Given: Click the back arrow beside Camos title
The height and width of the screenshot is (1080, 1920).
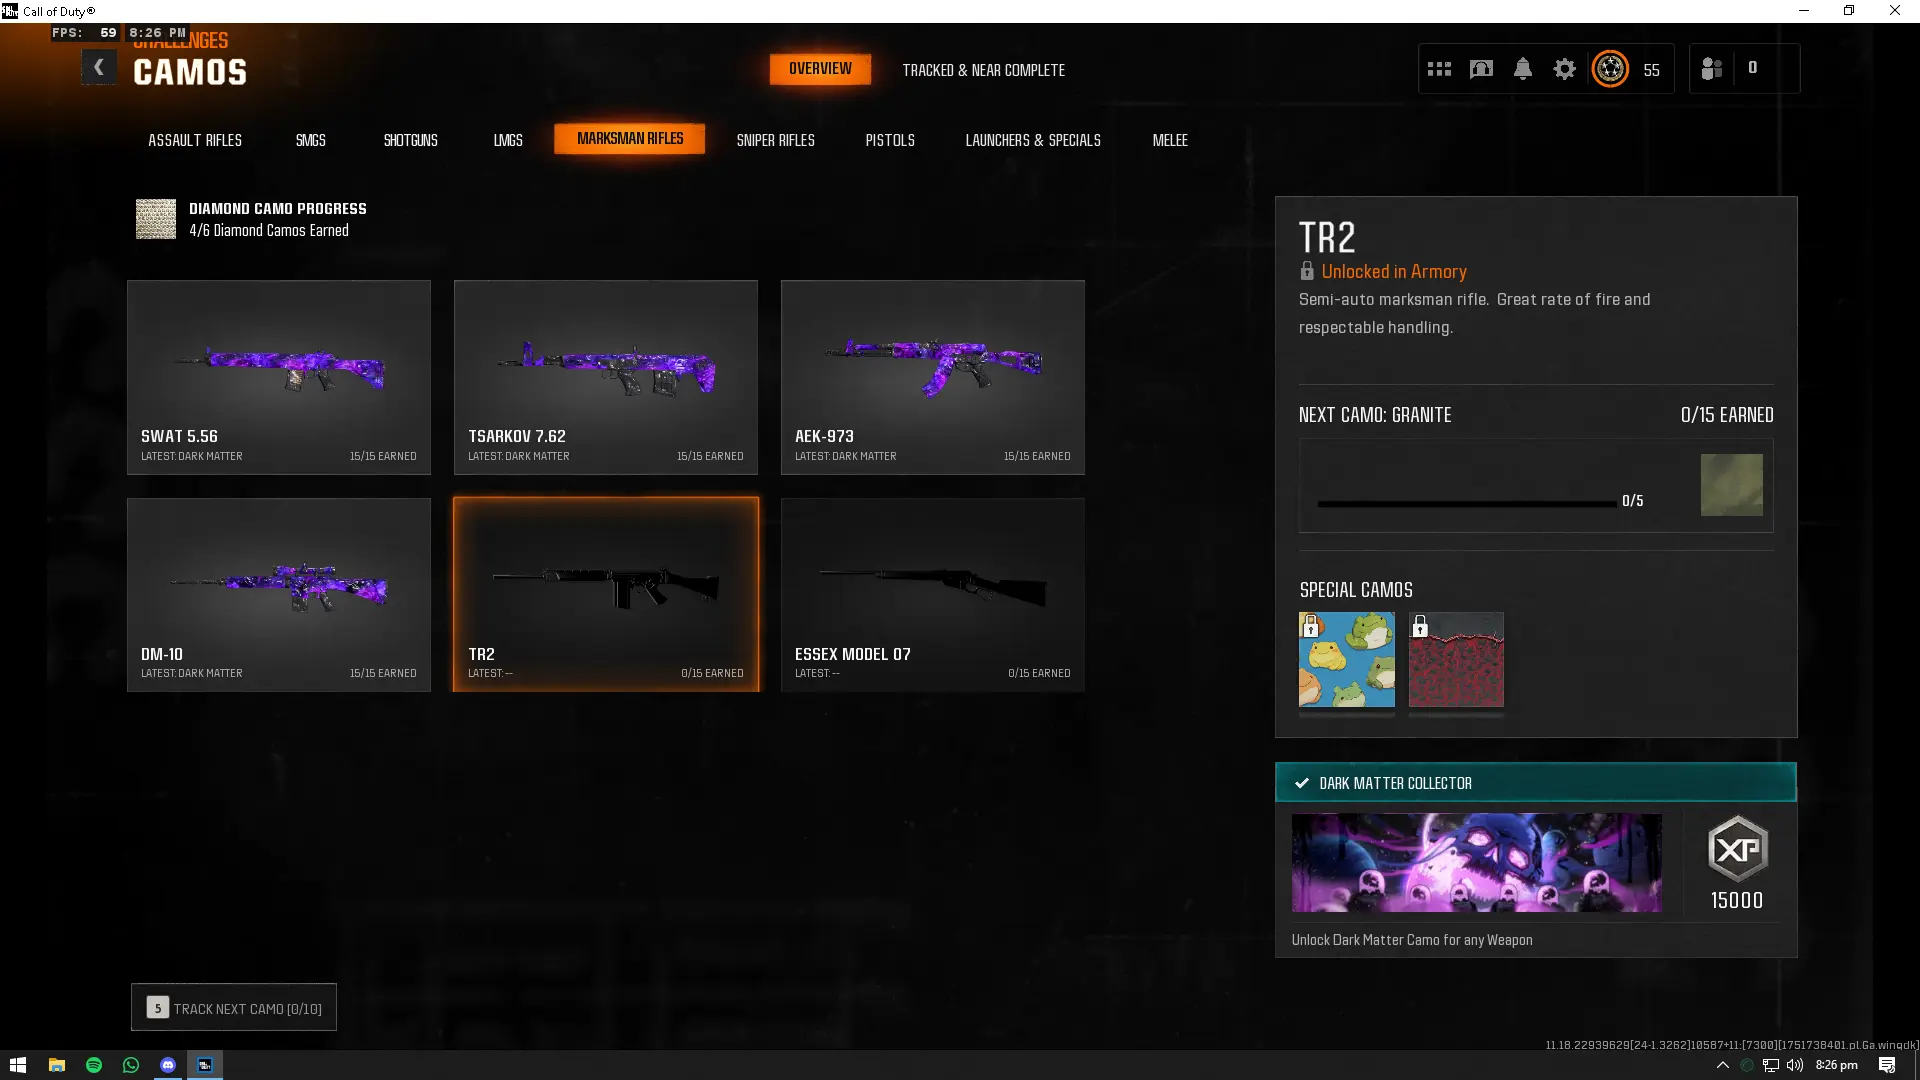Looking at the screenshot, I should [98, 68].
